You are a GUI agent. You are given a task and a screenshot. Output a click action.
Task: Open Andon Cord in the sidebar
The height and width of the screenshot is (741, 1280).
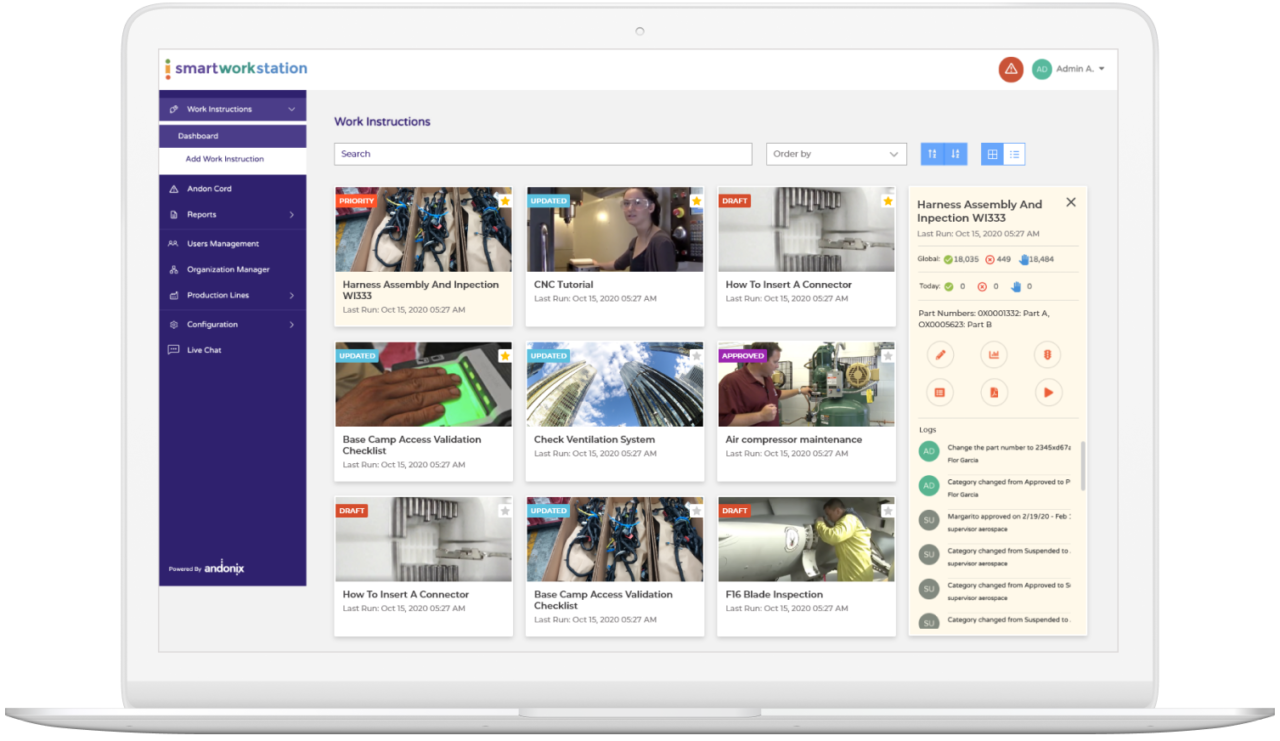[209, 189]
